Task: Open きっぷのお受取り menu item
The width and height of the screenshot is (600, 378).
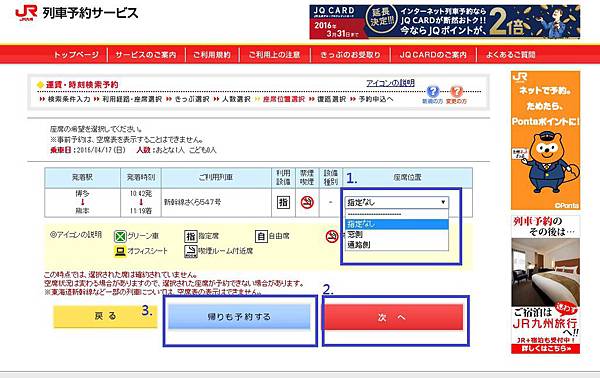Action: (351, 55)
